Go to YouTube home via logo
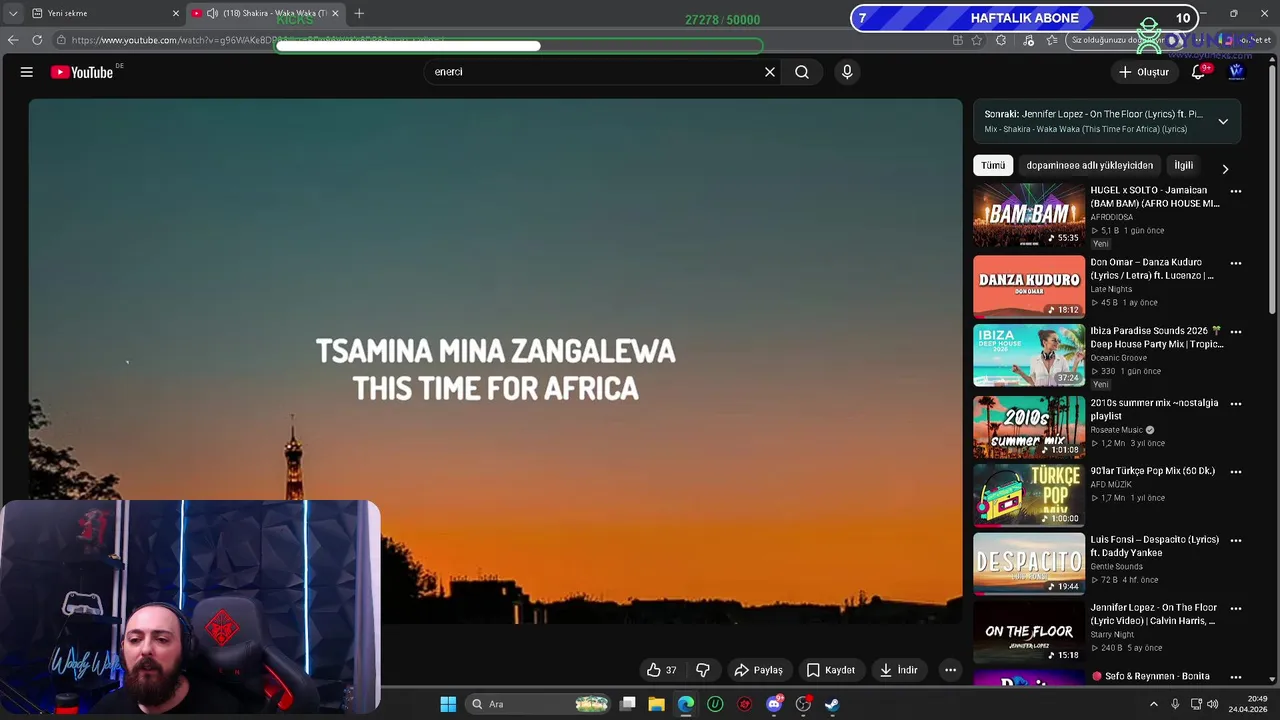This screenshot has height=720, width=1280. 82,72
